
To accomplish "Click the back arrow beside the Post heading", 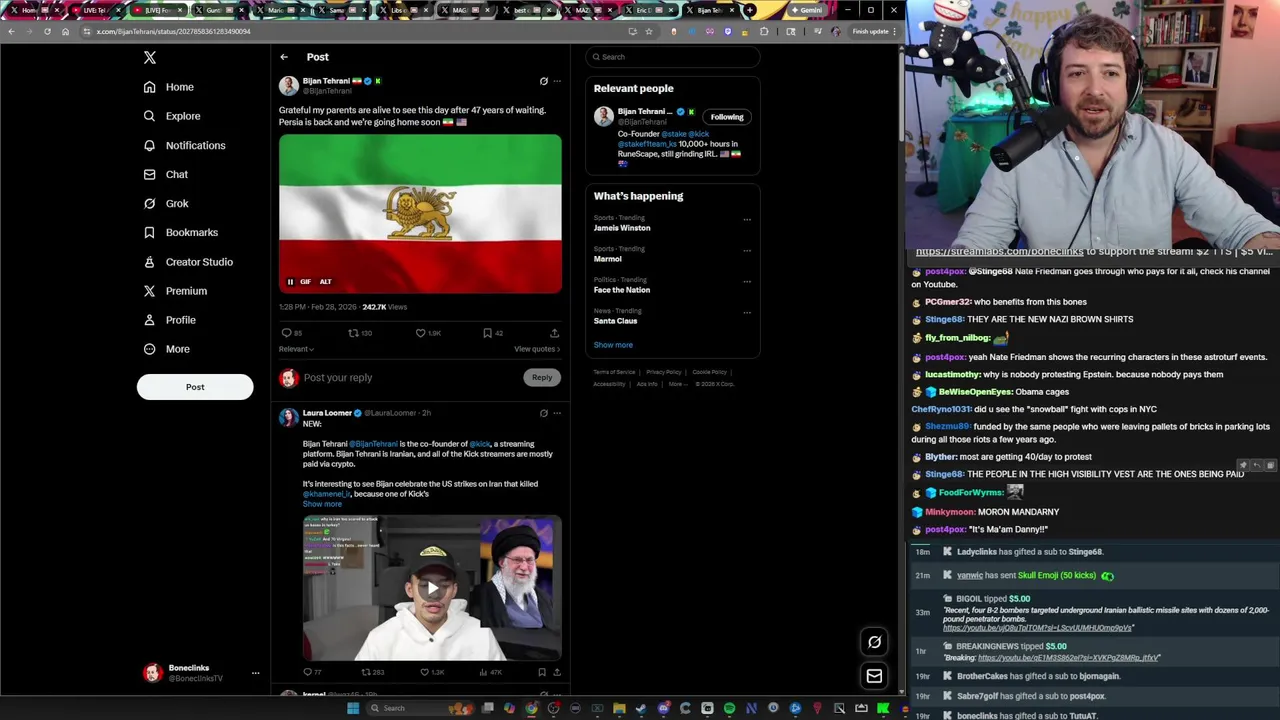I will [x=284, y=57].
